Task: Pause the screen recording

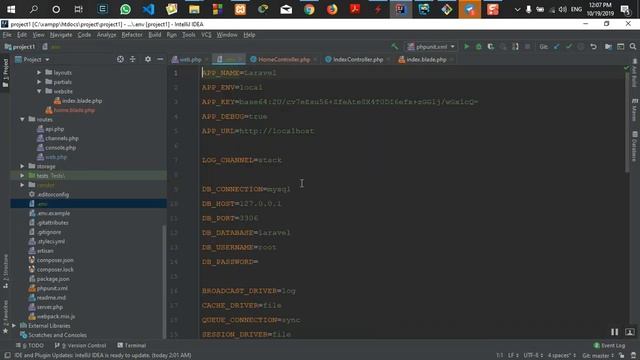Action: (614, 332)
